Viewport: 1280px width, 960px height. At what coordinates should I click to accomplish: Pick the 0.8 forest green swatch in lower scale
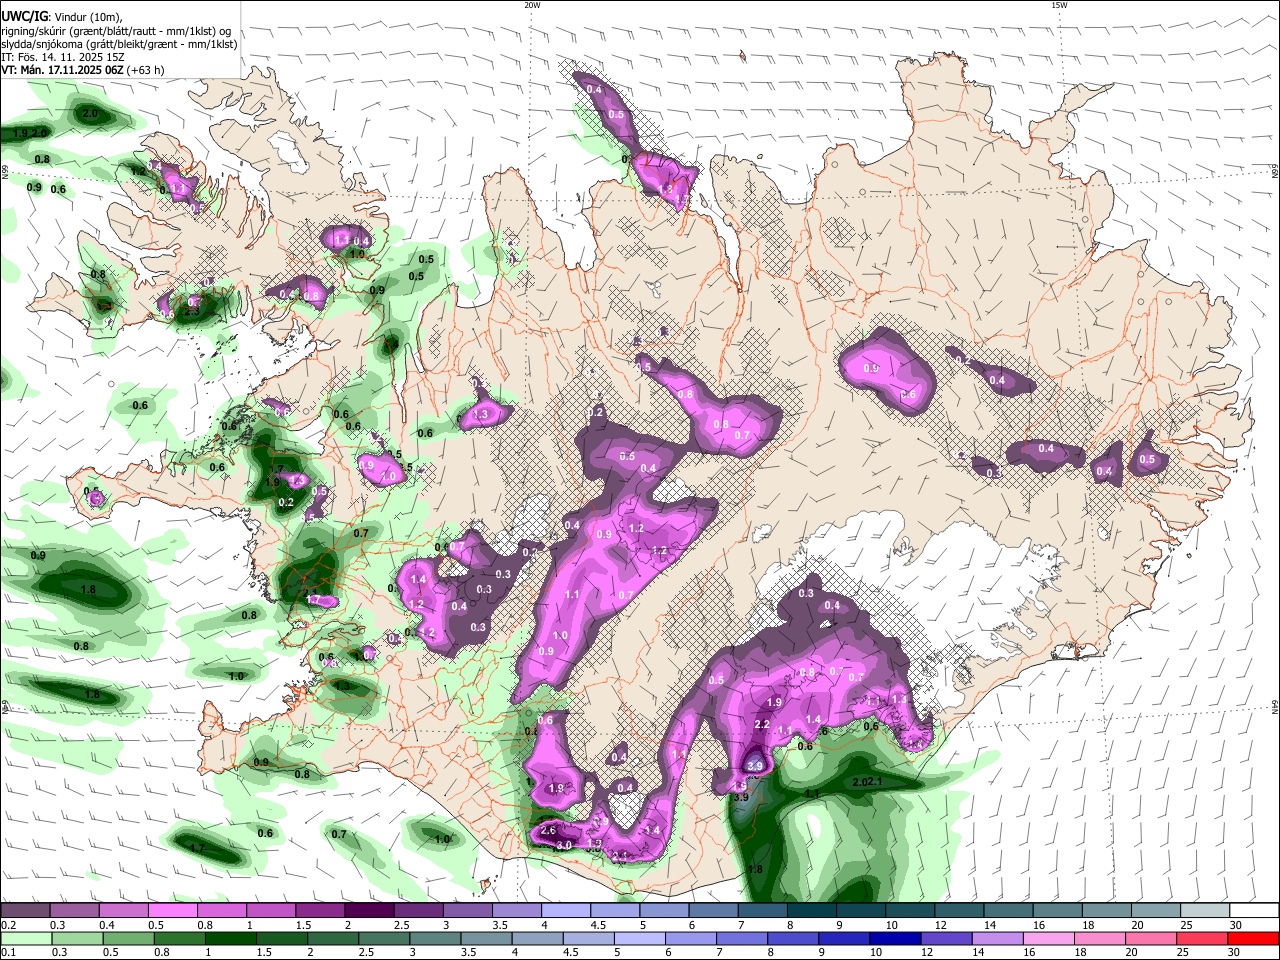pos(178,939)
